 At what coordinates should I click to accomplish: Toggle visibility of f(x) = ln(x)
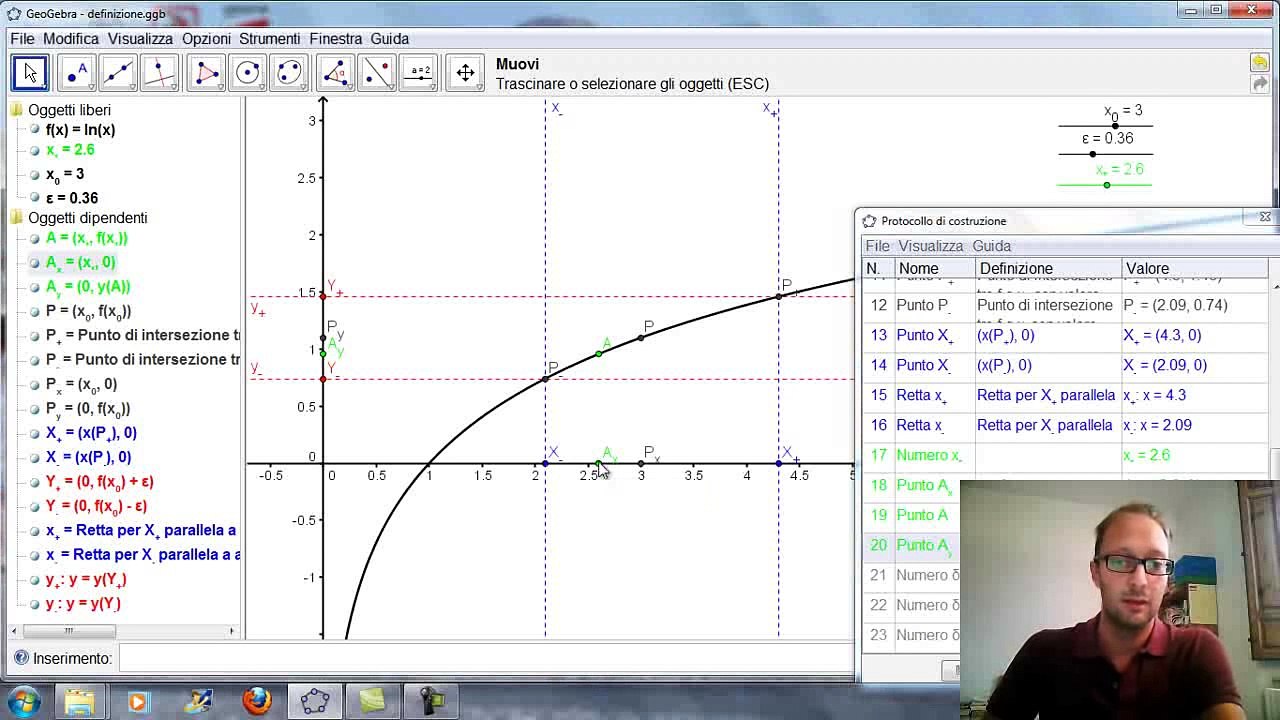point(35,130)
